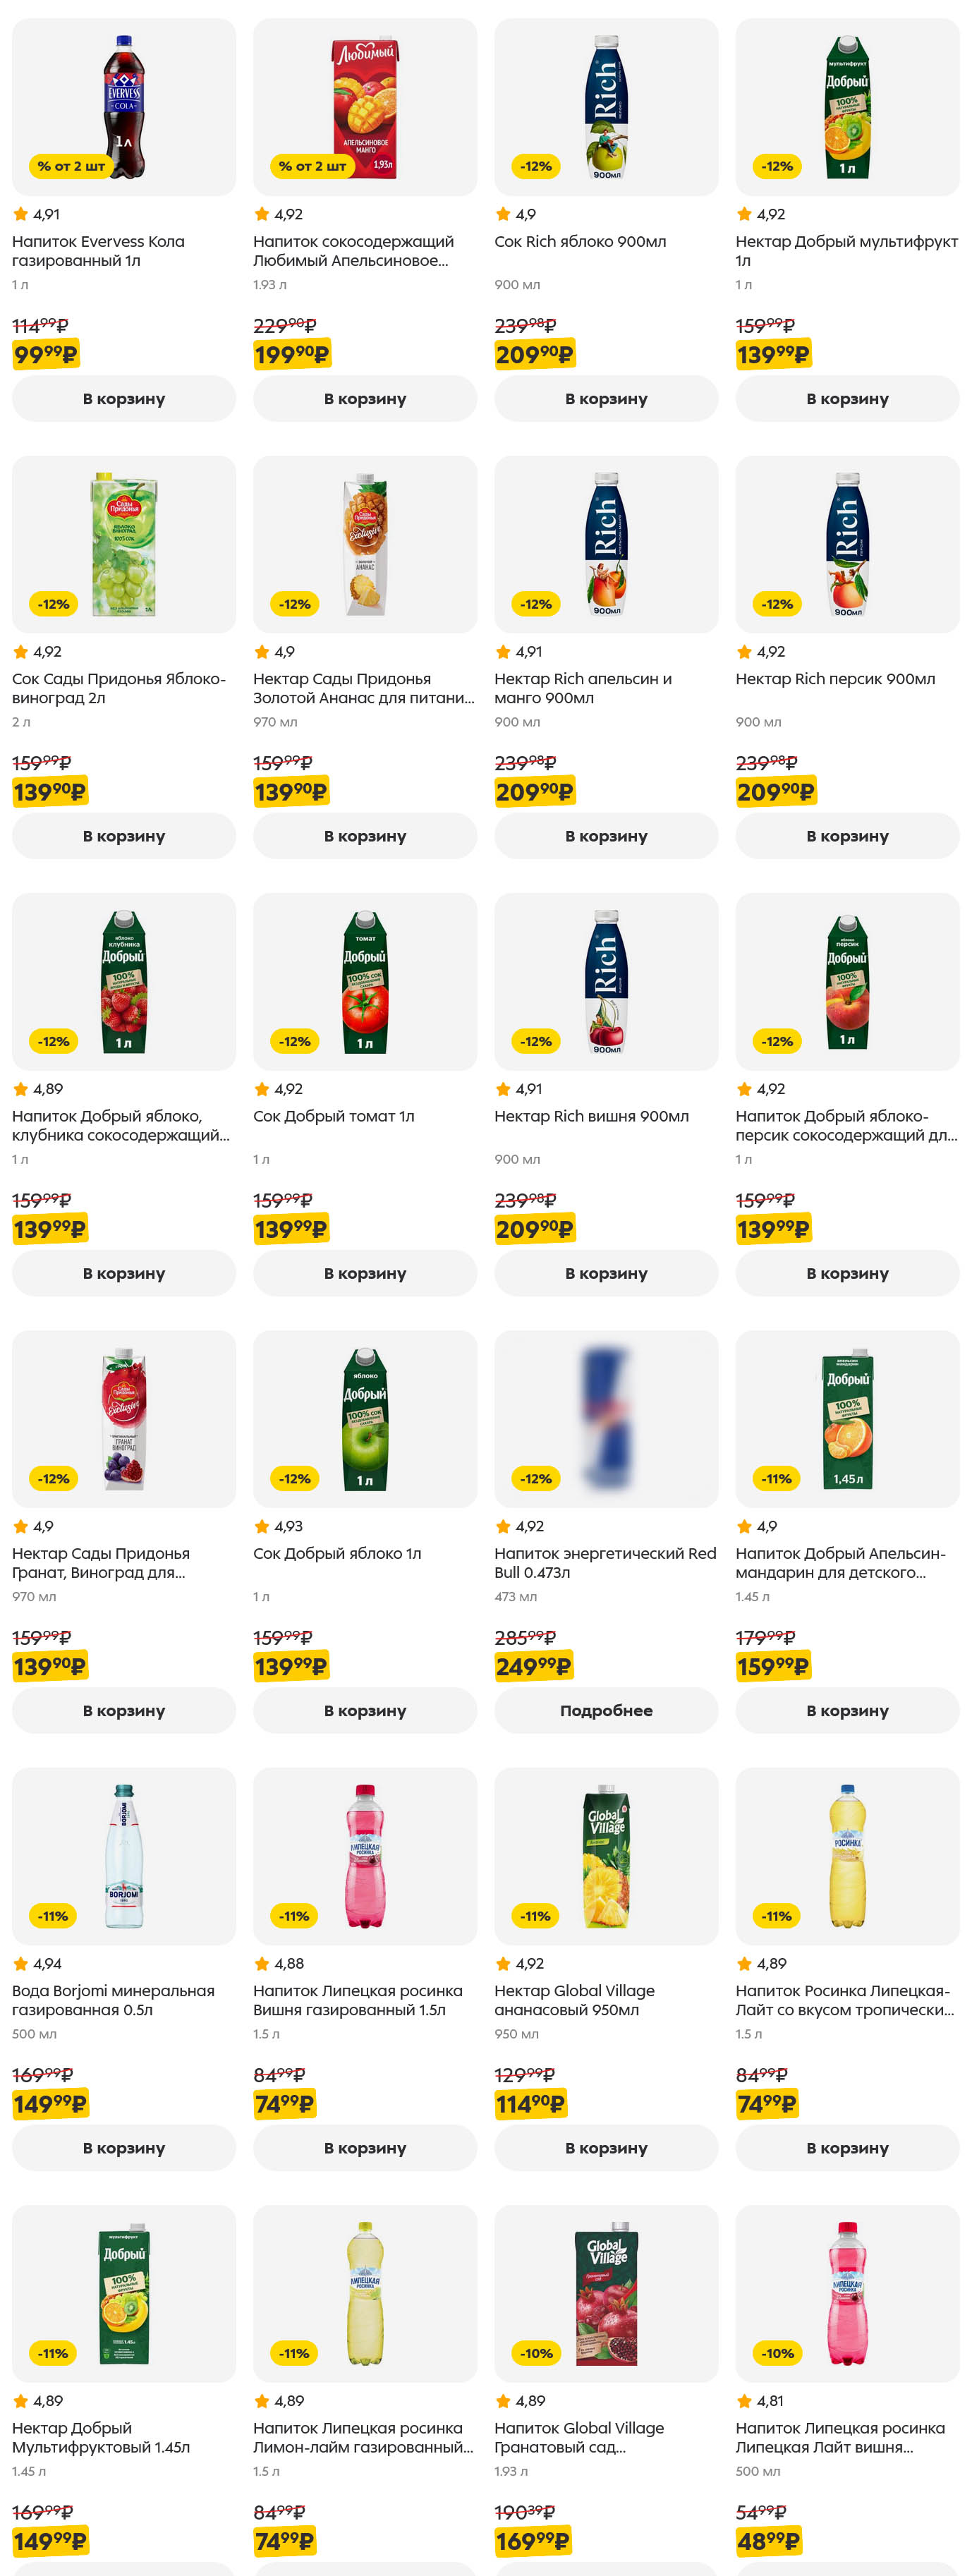Open Липецкая росинка Вишня 1.5л product title
The width and height of the screenshot is (972, 2576).
coord(357,2000)
